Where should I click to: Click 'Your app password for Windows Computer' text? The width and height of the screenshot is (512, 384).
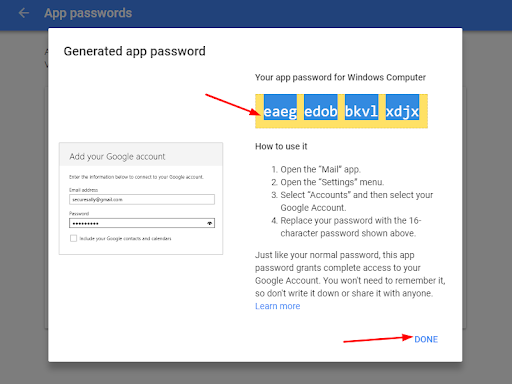(340, 77)
